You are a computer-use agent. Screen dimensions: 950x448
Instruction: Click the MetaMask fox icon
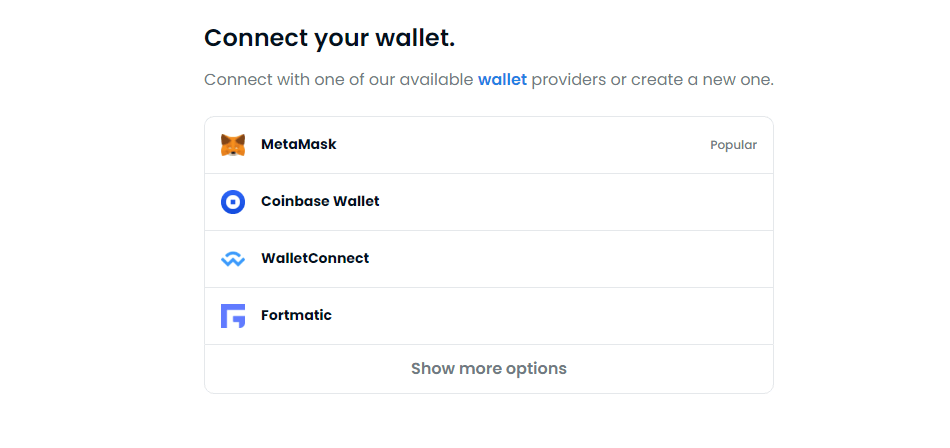(x=232, y=145)
